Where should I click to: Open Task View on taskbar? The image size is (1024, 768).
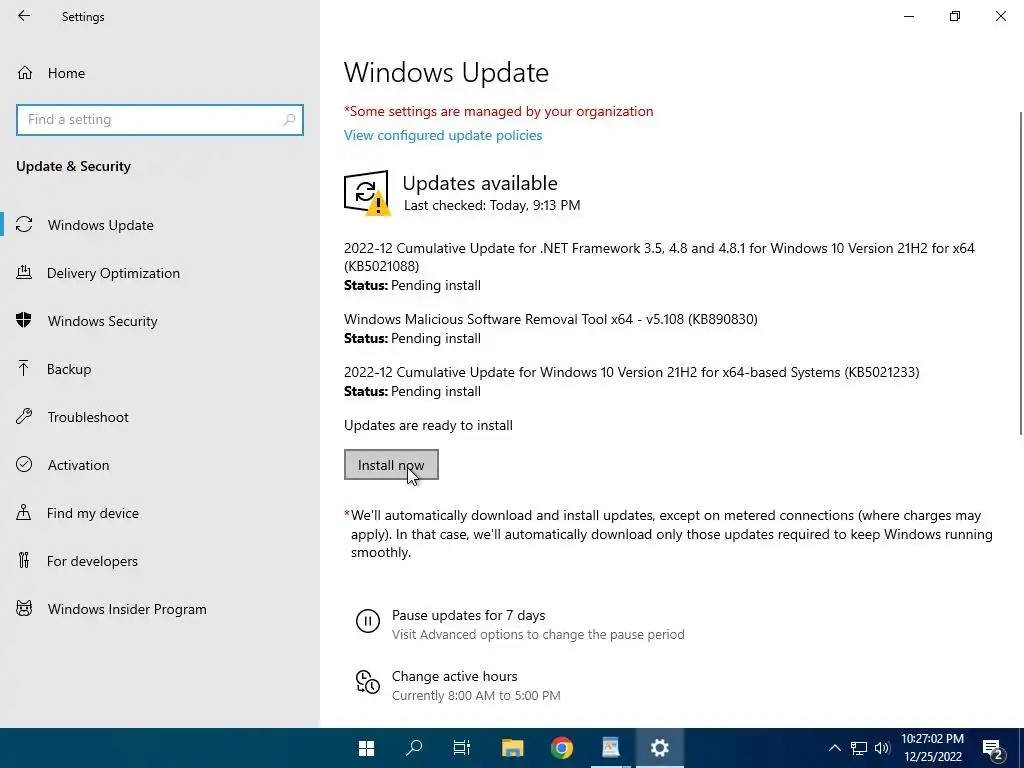462,748
